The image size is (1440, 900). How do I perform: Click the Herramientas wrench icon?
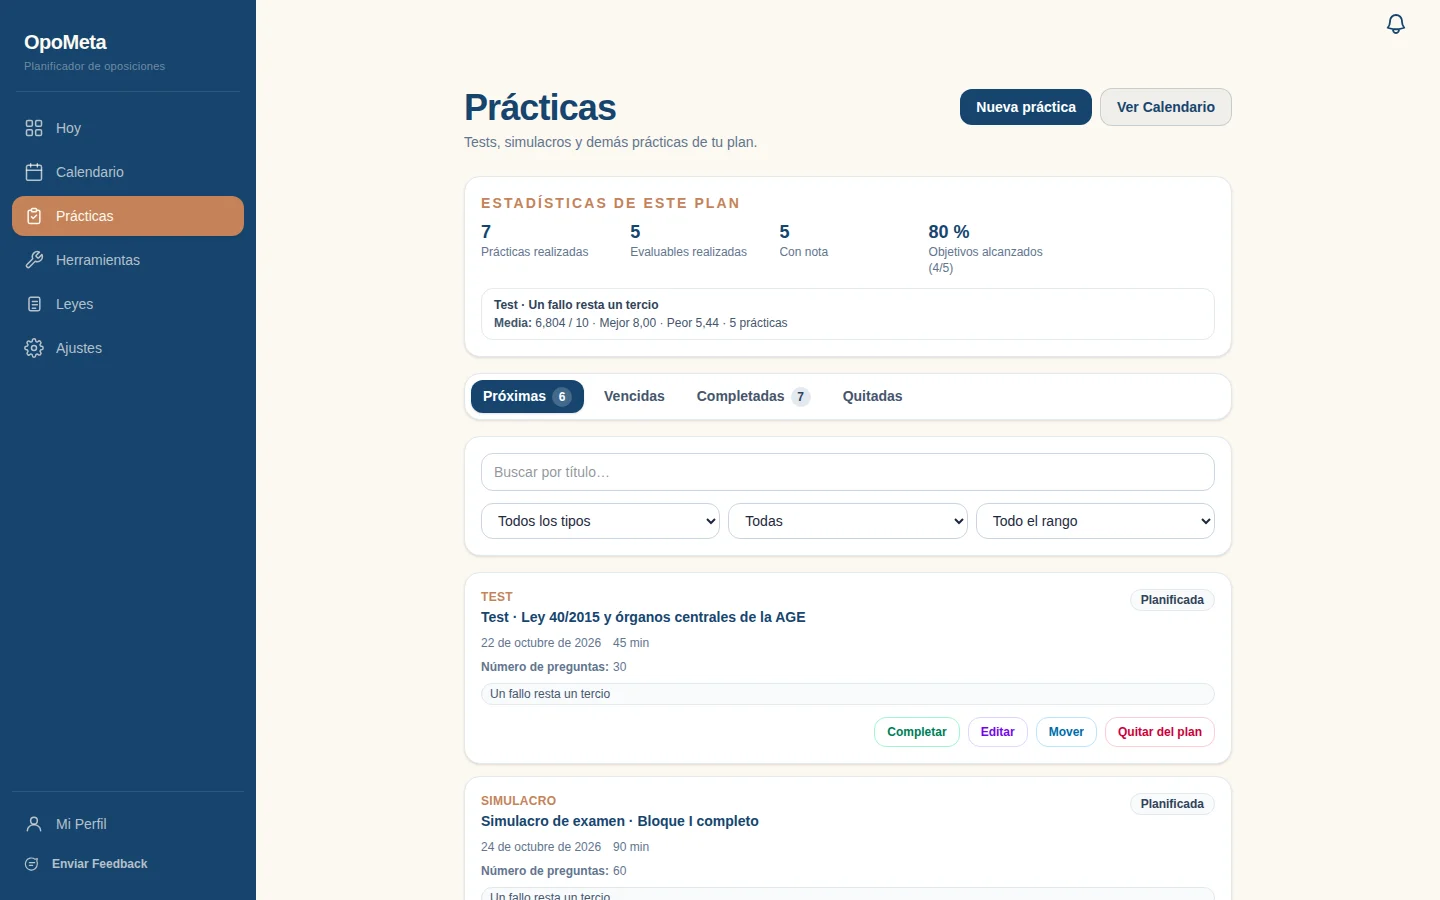coord(34,260)
